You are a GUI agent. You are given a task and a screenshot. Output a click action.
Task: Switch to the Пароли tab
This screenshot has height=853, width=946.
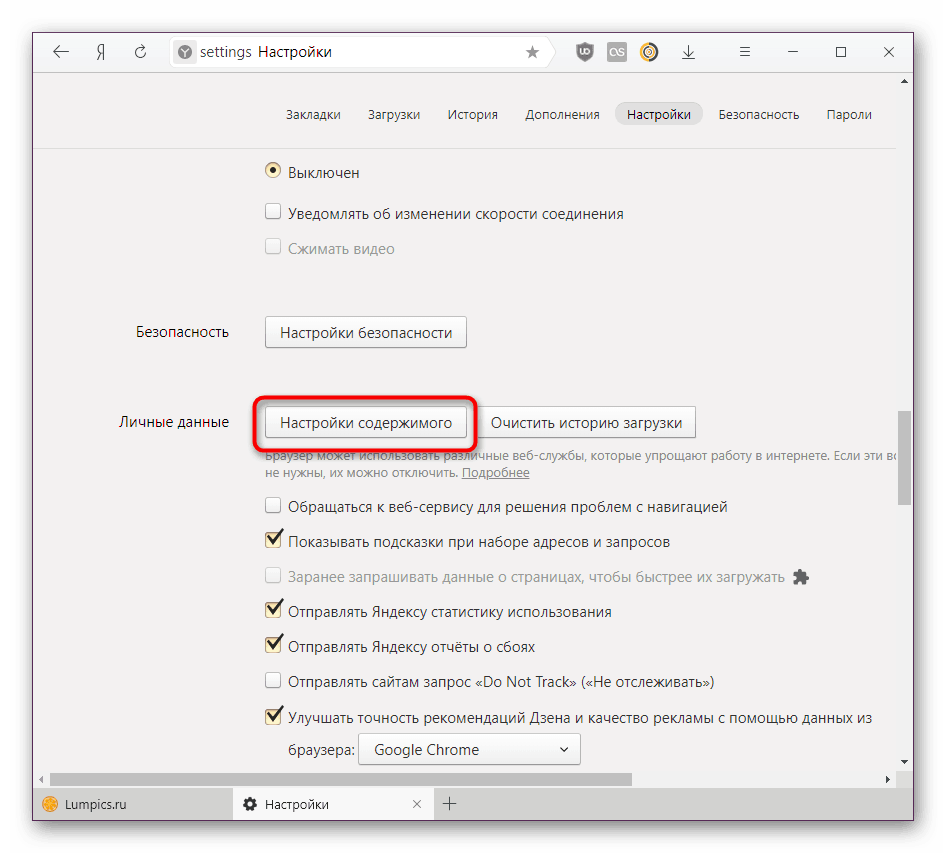pos(849,115)
